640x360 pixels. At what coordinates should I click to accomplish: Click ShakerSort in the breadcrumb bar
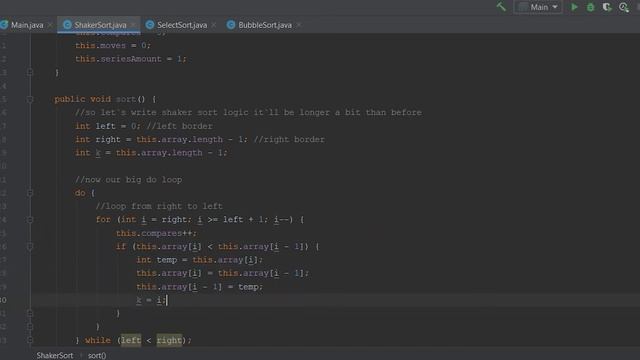click(55, 356)
